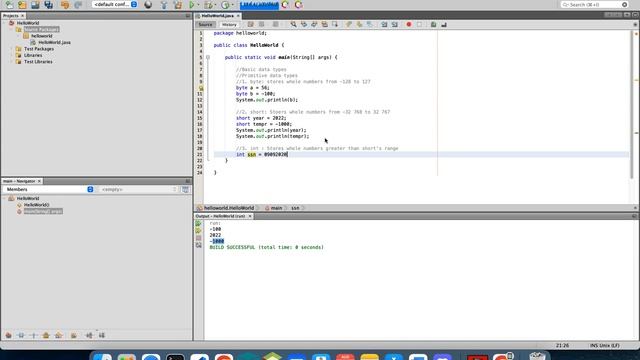Click the Shift Line Left icon
640x360 pixels.
[384, 24]
